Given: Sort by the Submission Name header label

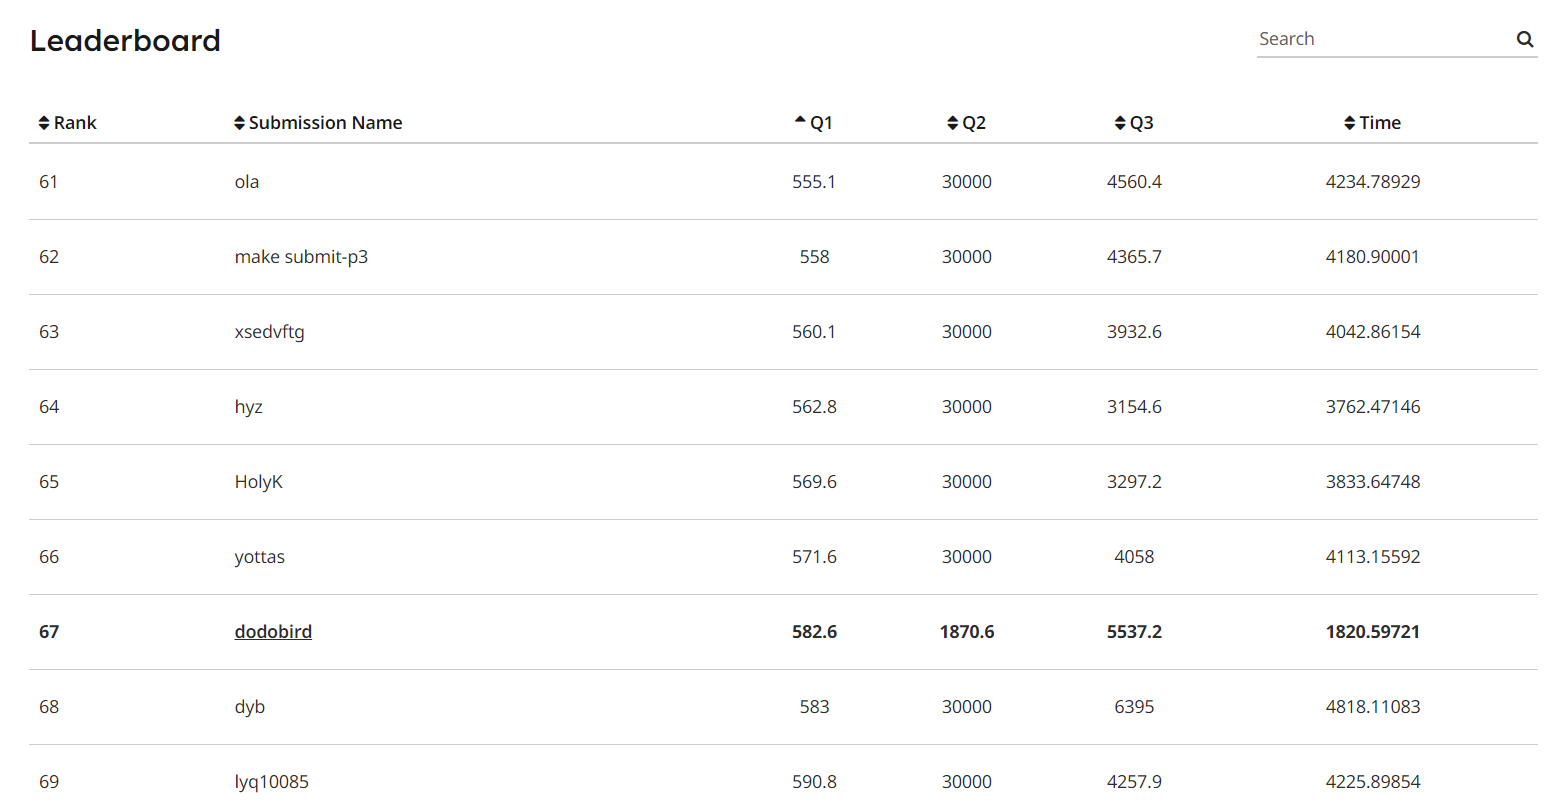Looking at the screenshot, I should [325, 123].
